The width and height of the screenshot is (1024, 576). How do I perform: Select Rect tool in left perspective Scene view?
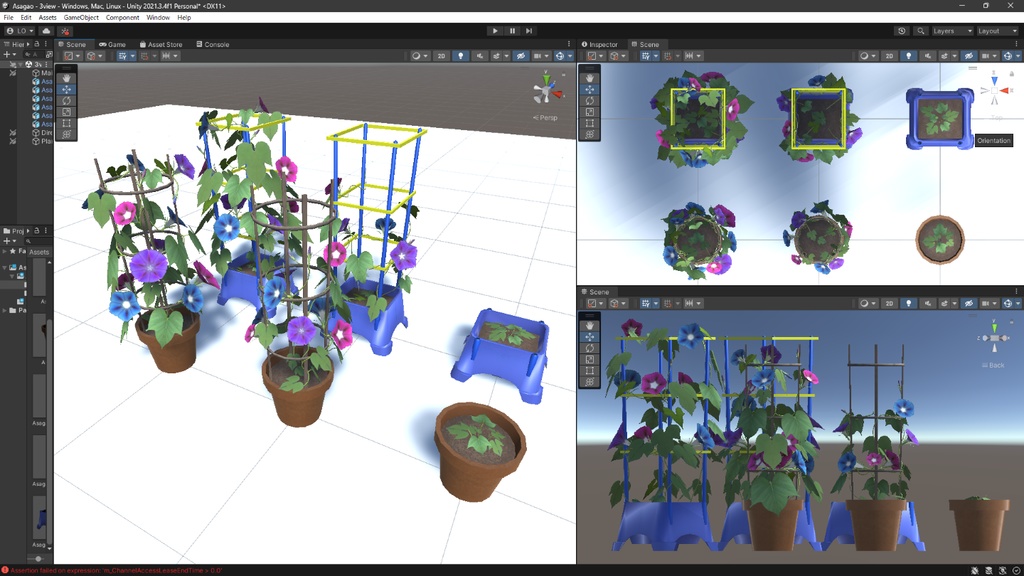[66, 123]
